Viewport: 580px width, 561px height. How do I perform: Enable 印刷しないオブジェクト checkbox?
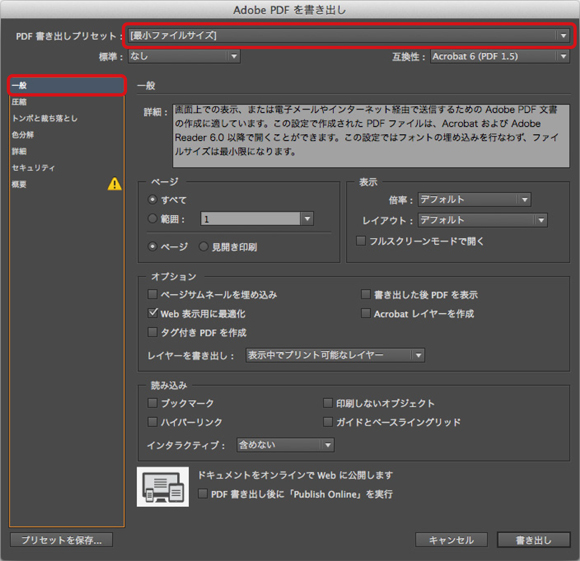[328, 403]
